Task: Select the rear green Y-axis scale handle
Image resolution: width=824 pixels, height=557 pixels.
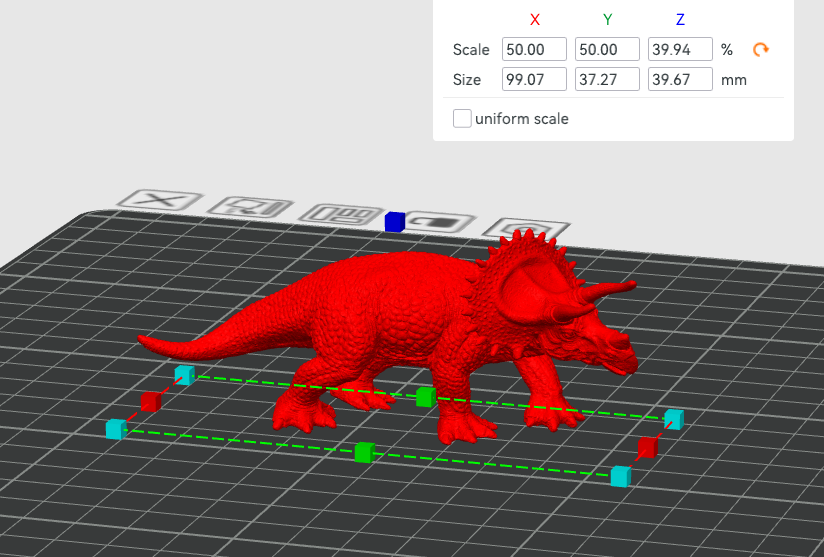Action: 426,397
